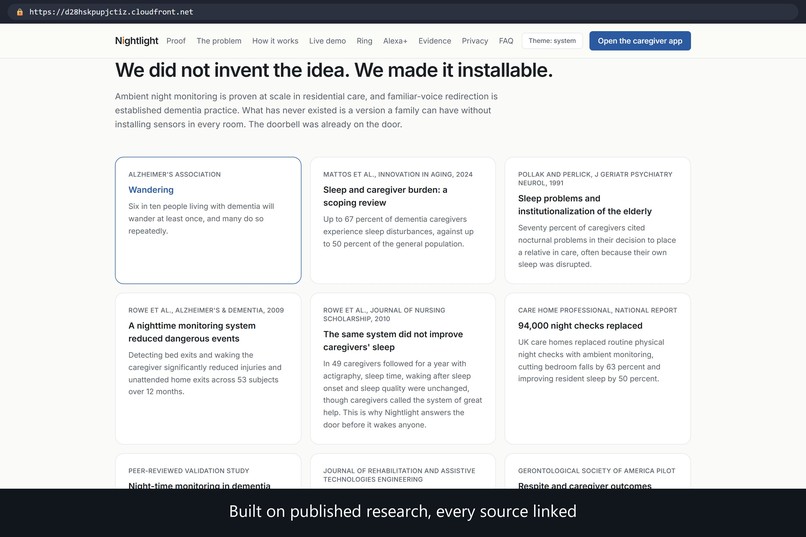Go to the Nightlight home logo
Image resolution: width=806 pixels, height=537 pixels.
tap(137, 41)
